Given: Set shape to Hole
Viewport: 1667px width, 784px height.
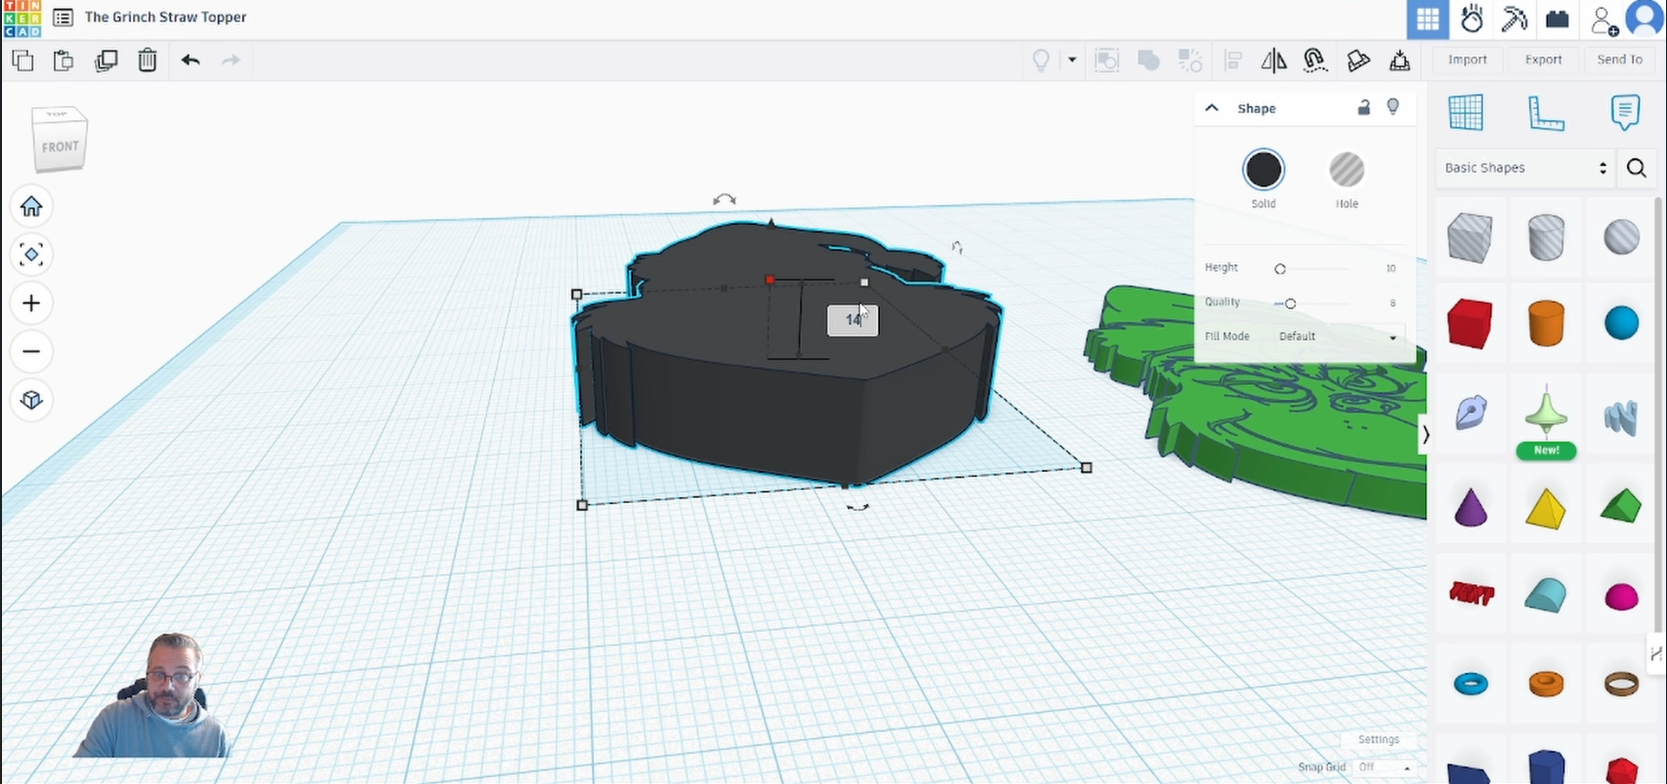Looking at the screenshot, I should click(1346, 170).
